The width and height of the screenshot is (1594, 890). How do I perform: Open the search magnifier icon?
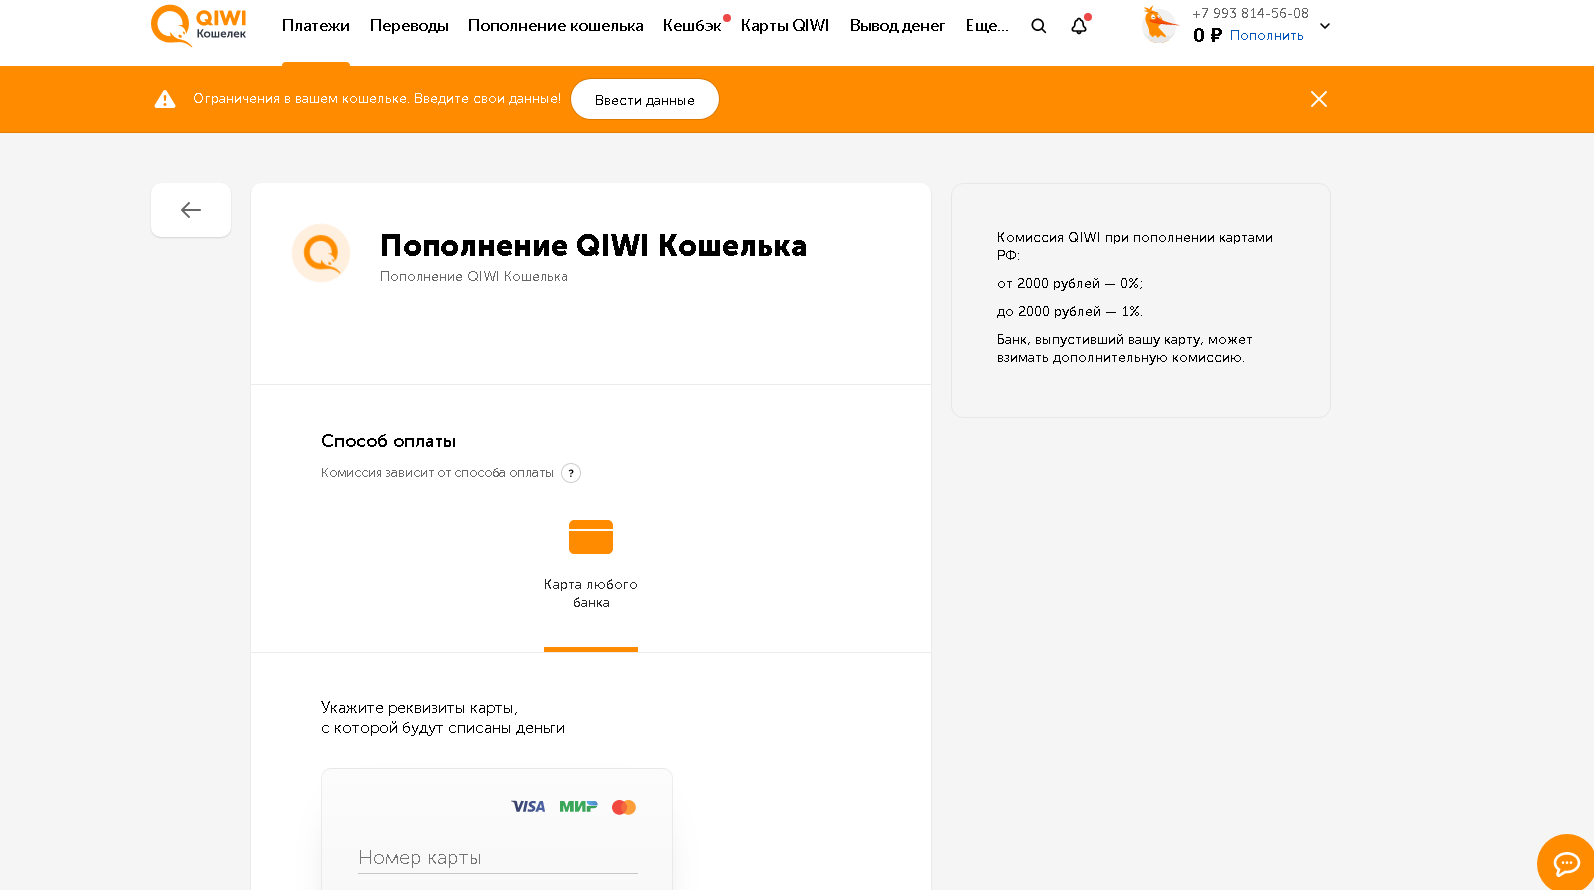(1039, 26)
